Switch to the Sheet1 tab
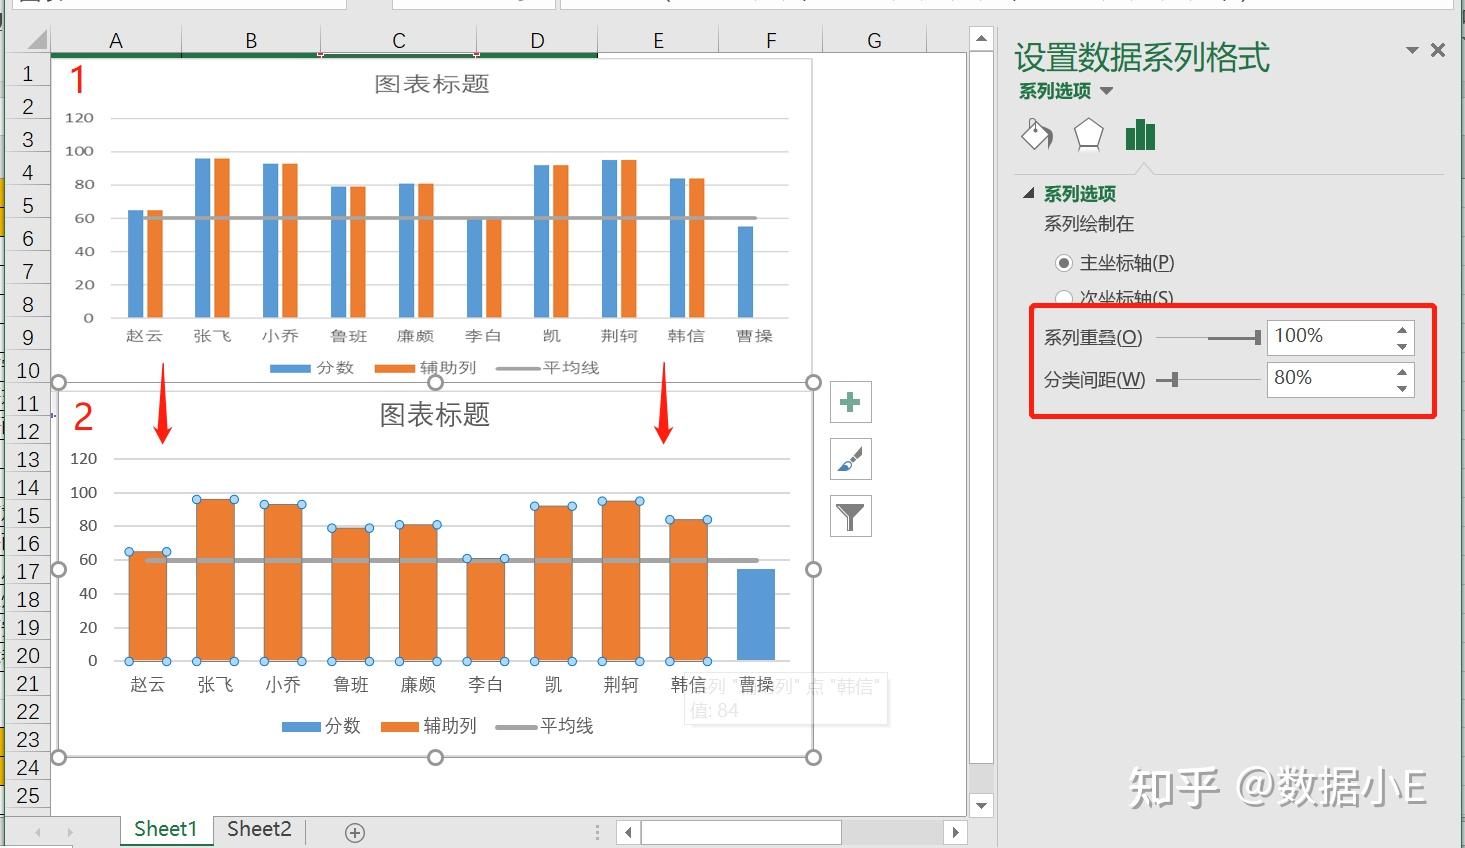The height and width of the screenshot is (848, 1465). click(166, 829)
